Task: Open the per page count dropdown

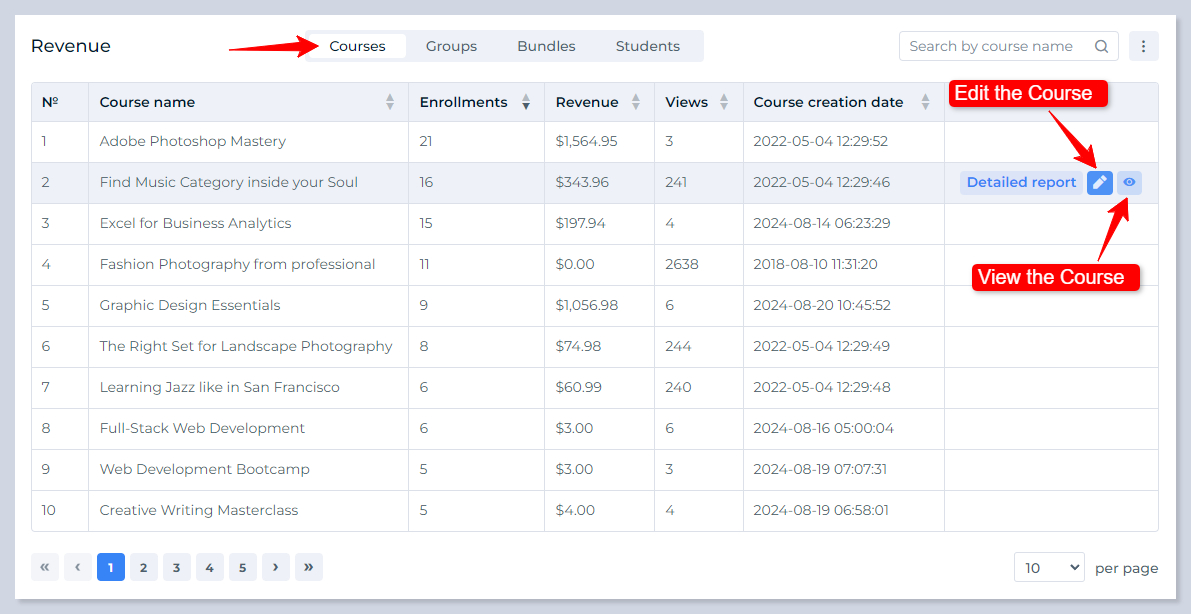Action: point(1049,567)
